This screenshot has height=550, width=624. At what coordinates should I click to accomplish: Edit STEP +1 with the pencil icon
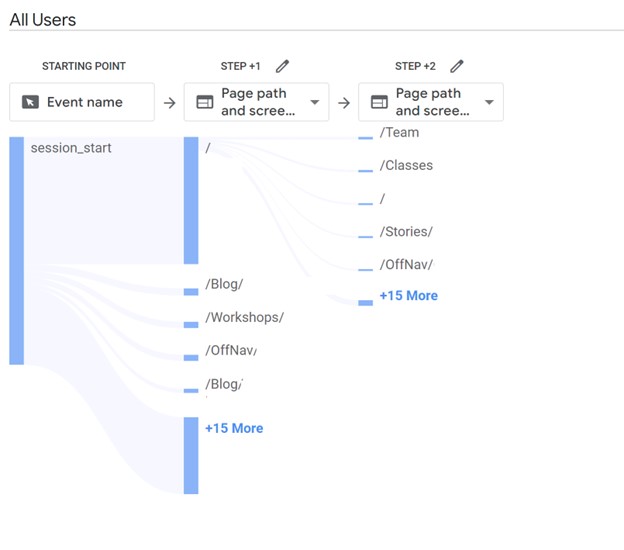[282, 66]
